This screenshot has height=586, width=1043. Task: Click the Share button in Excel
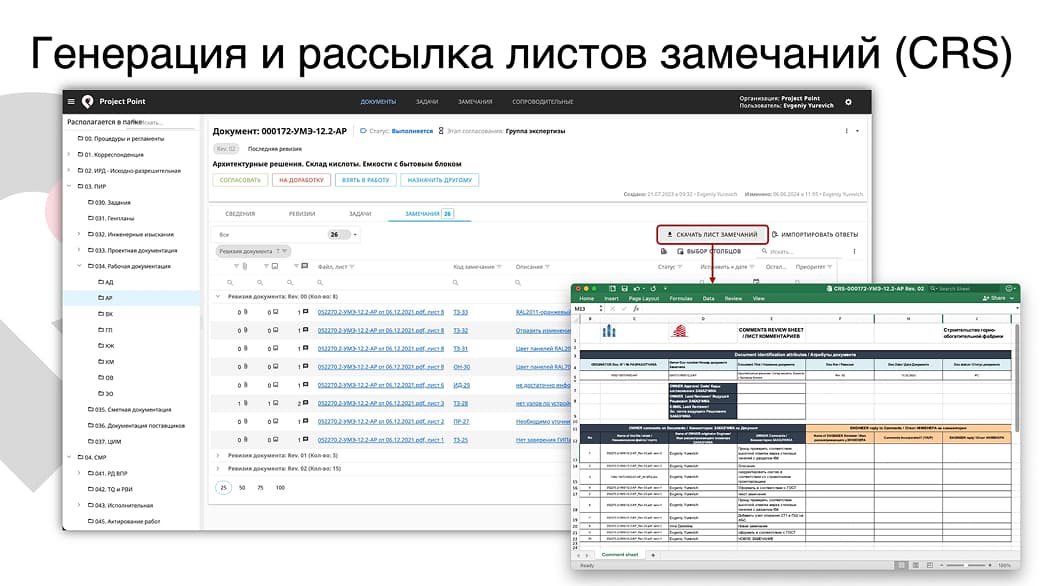[994, 298]
